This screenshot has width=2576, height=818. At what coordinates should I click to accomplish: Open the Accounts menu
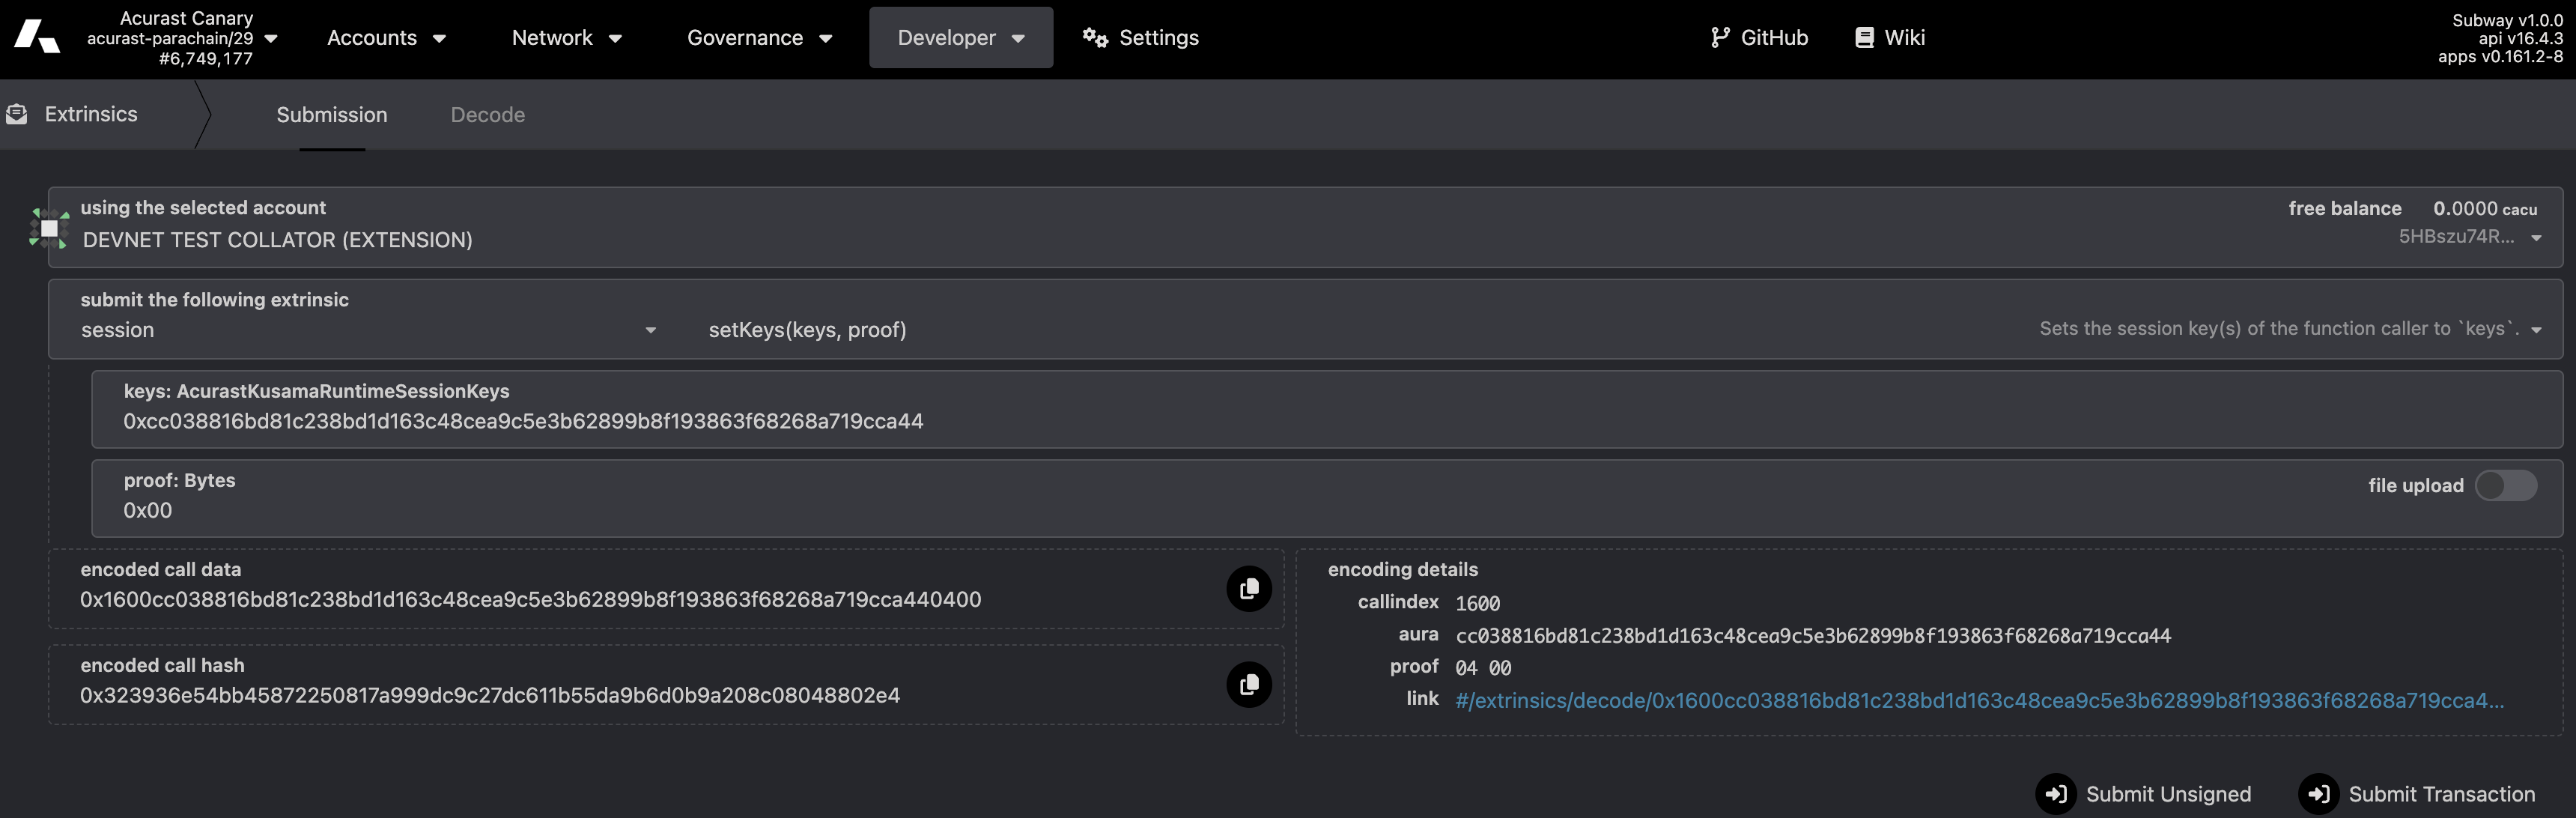386,38
